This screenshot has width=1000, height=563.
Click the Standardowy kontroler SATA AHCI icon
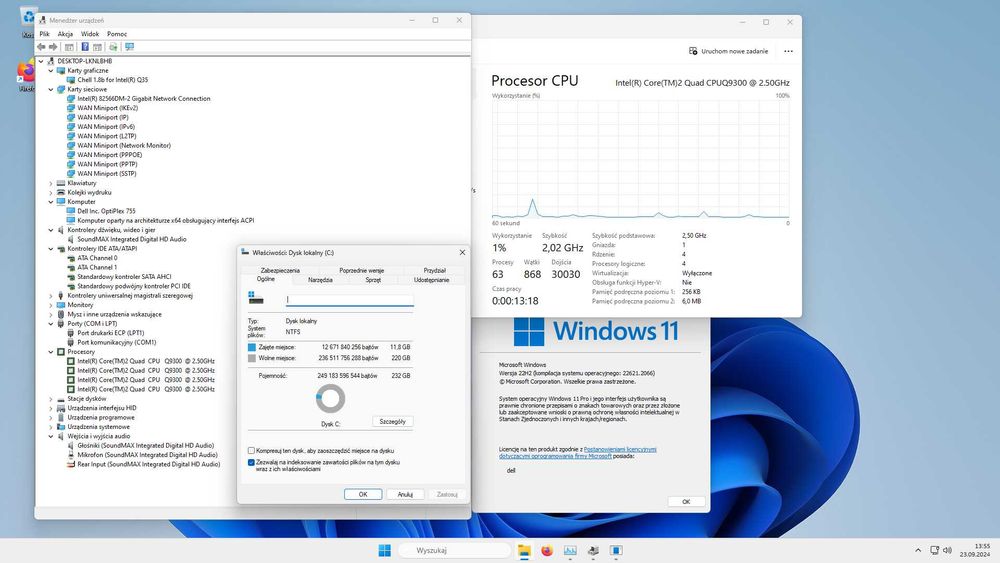coord(71,277)
